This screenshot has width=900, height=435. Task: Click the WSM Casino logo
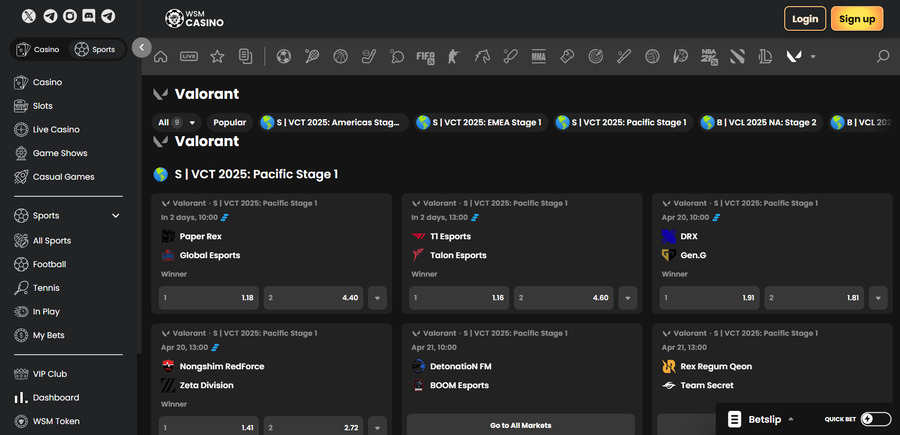(x=194, y=19)
